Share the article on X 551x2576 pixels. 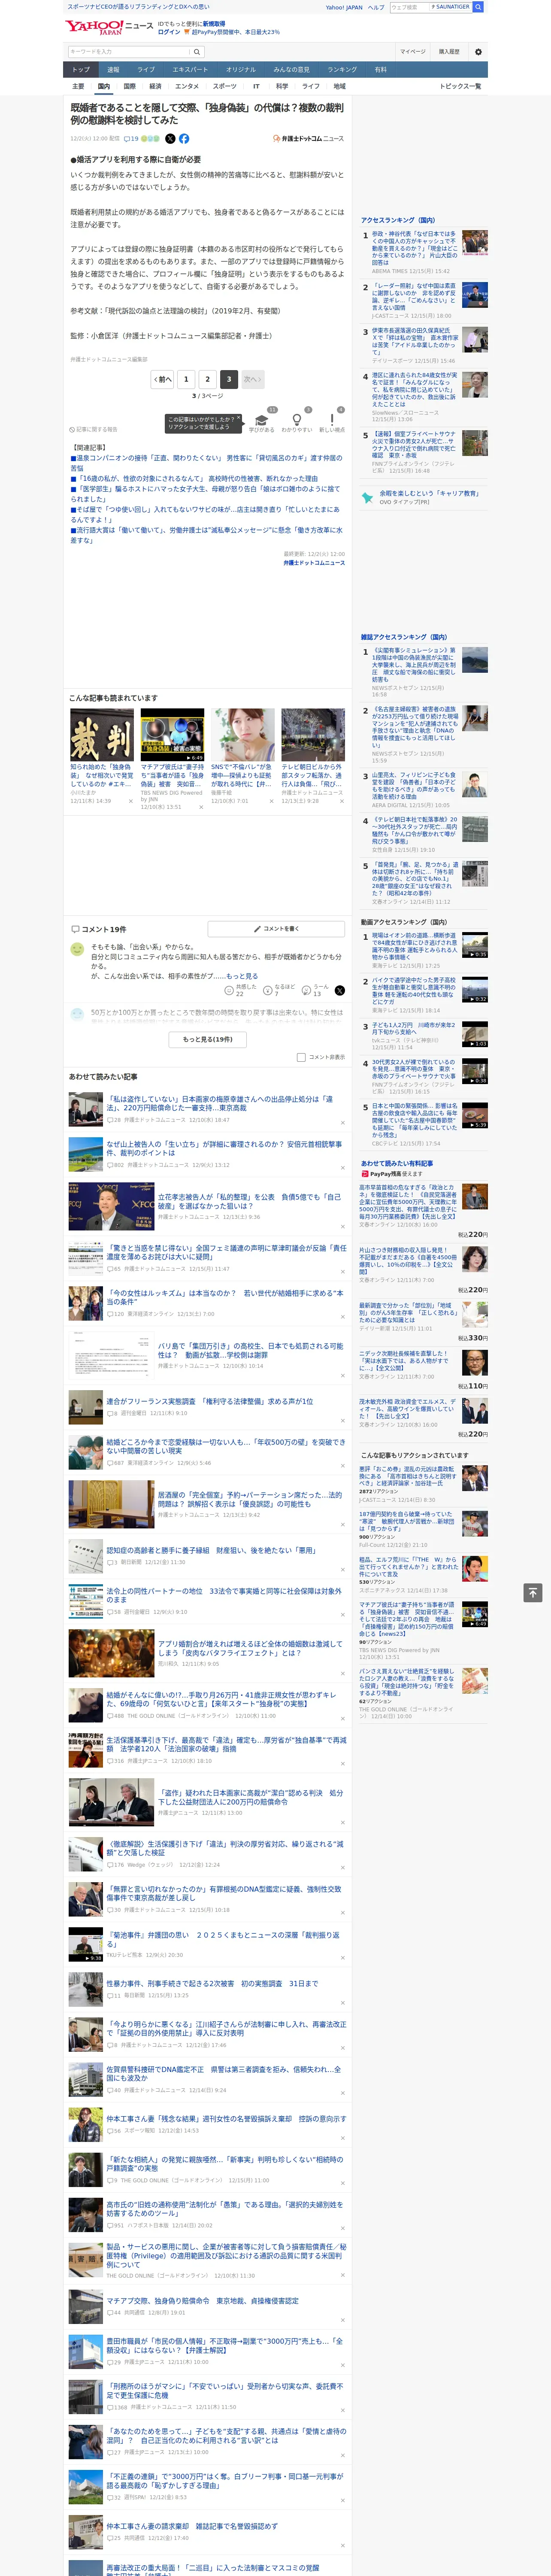[170, 139]
